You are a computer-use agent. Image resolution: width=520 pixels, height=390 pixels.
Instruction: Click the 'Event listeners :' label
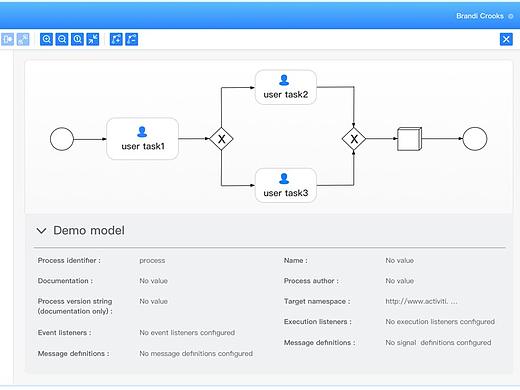coord(64,333)
